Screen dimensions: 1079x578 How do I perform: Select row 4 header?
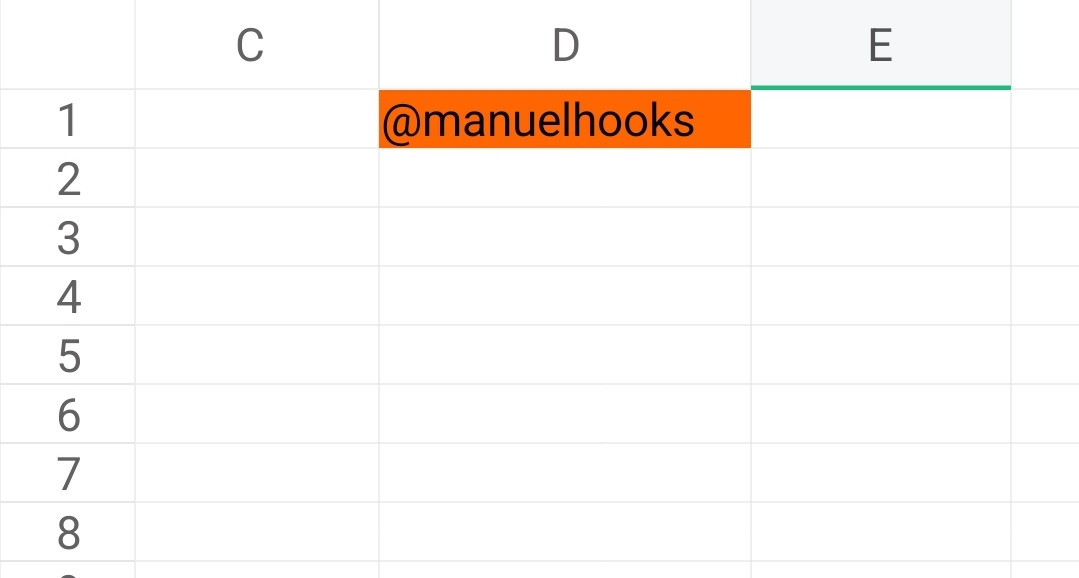click(x=67, y=297)
